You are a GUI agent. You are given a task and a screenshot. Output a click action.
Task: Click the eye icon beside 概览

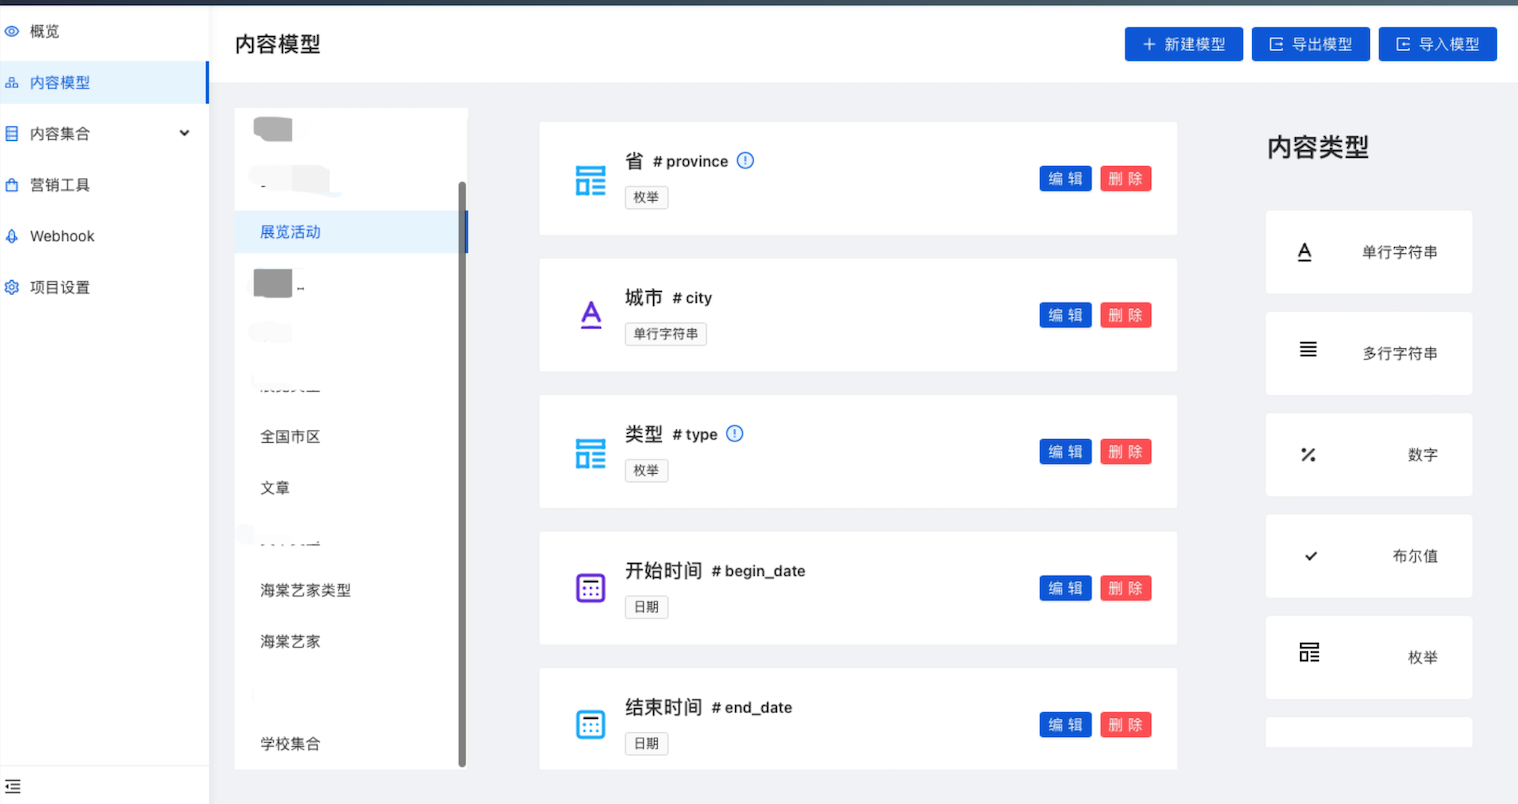click(12, 32)
